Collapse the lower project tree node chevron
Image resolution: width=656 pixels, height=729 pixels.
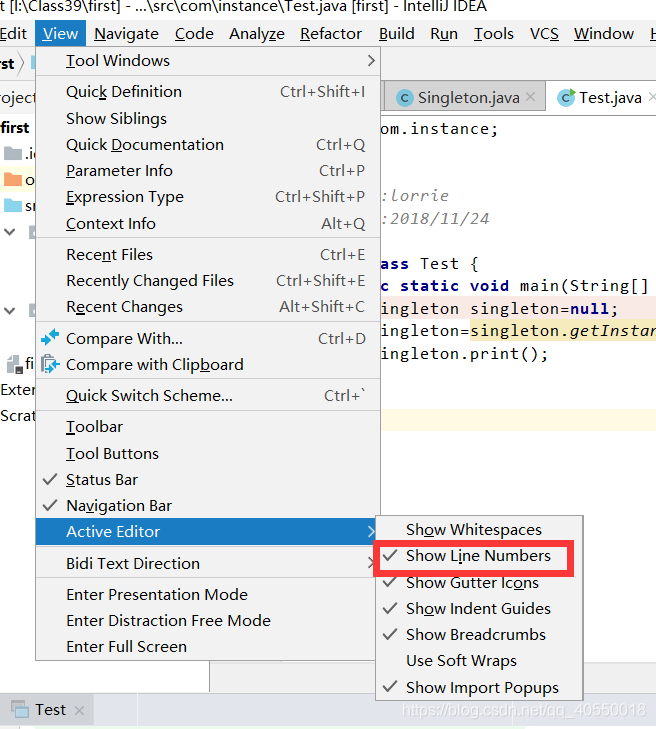pyautogui.click(x=10, y=311)
